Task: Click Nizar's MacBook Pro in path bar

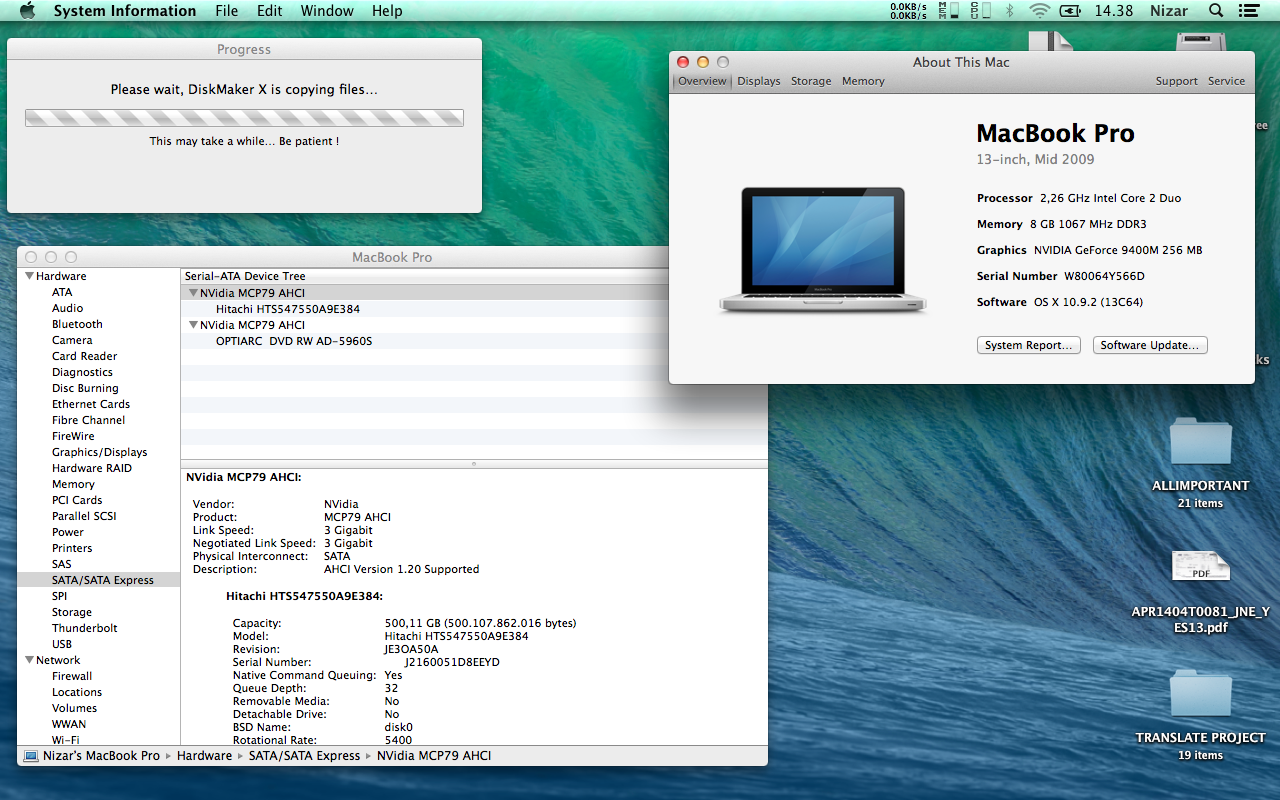Action: coord(101,756)
